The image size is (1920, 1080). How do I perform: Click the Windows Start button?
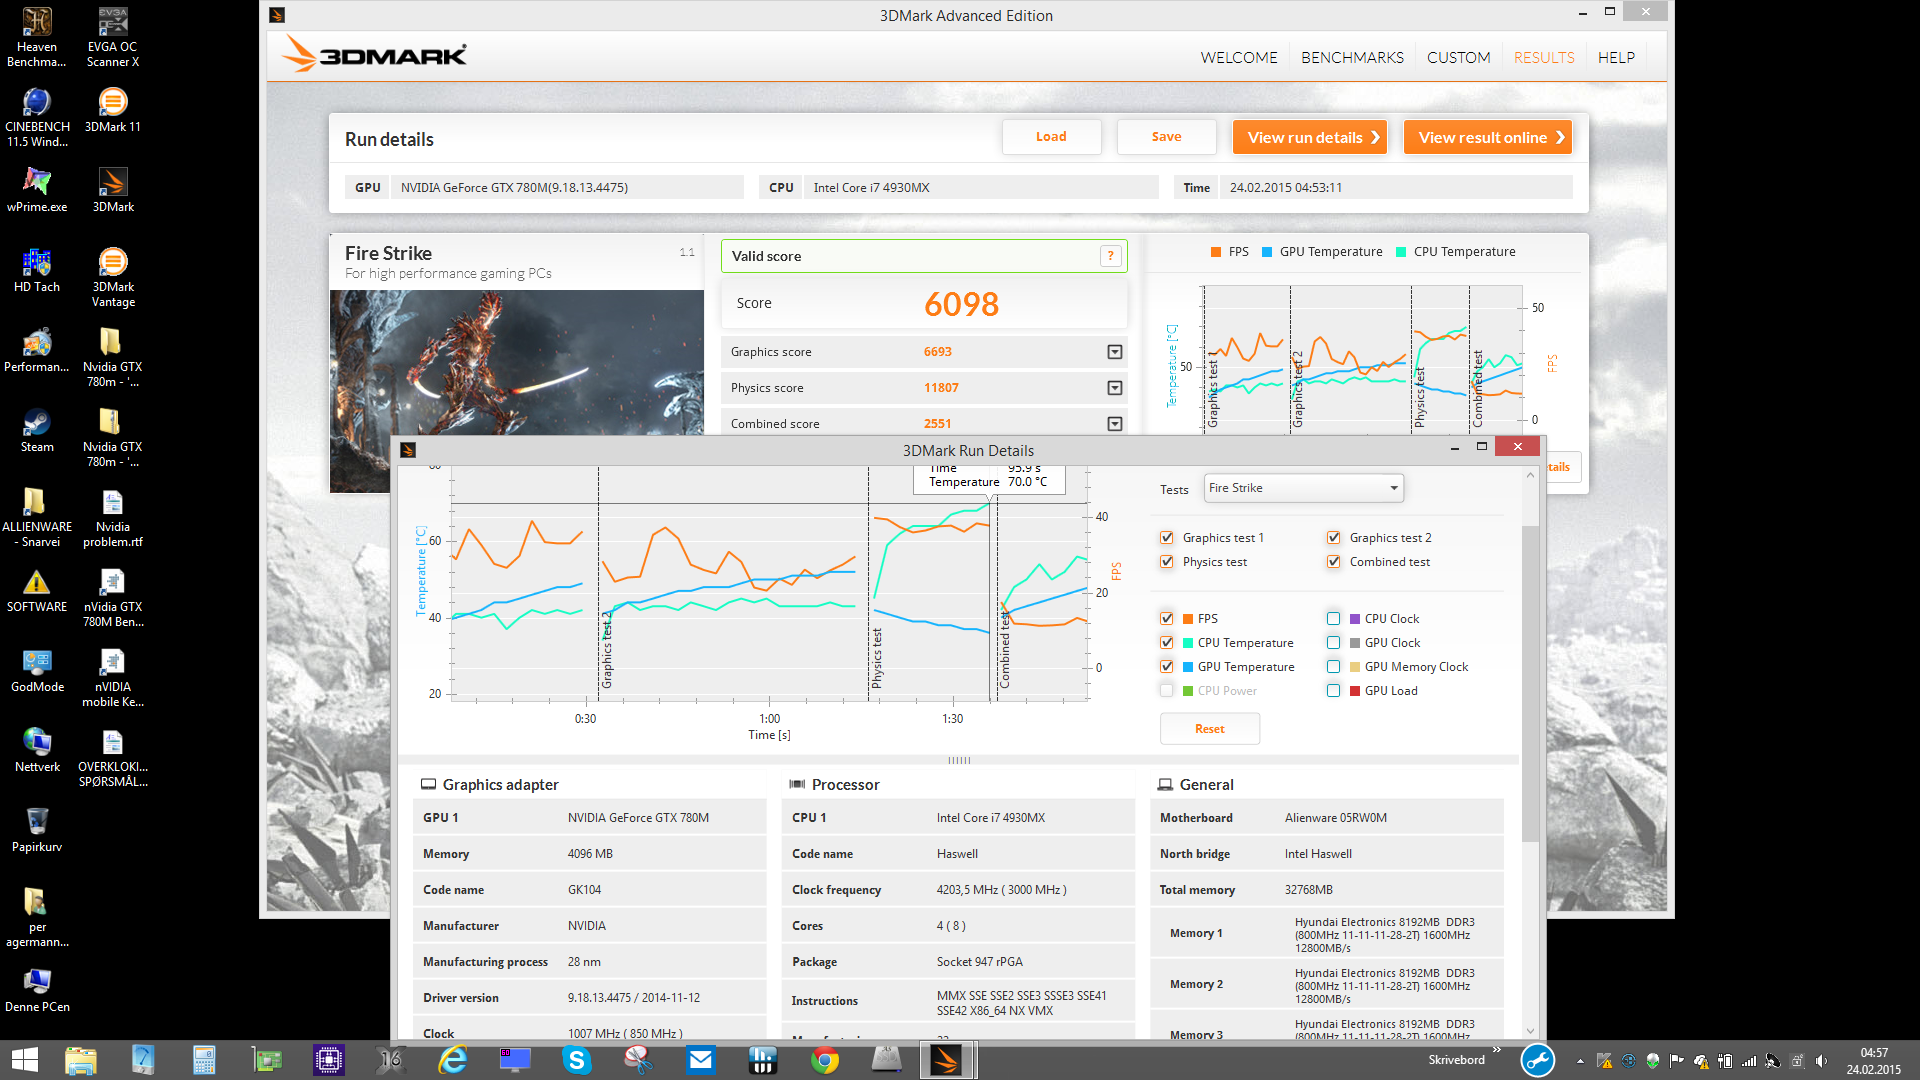[x=24, y=1060]
